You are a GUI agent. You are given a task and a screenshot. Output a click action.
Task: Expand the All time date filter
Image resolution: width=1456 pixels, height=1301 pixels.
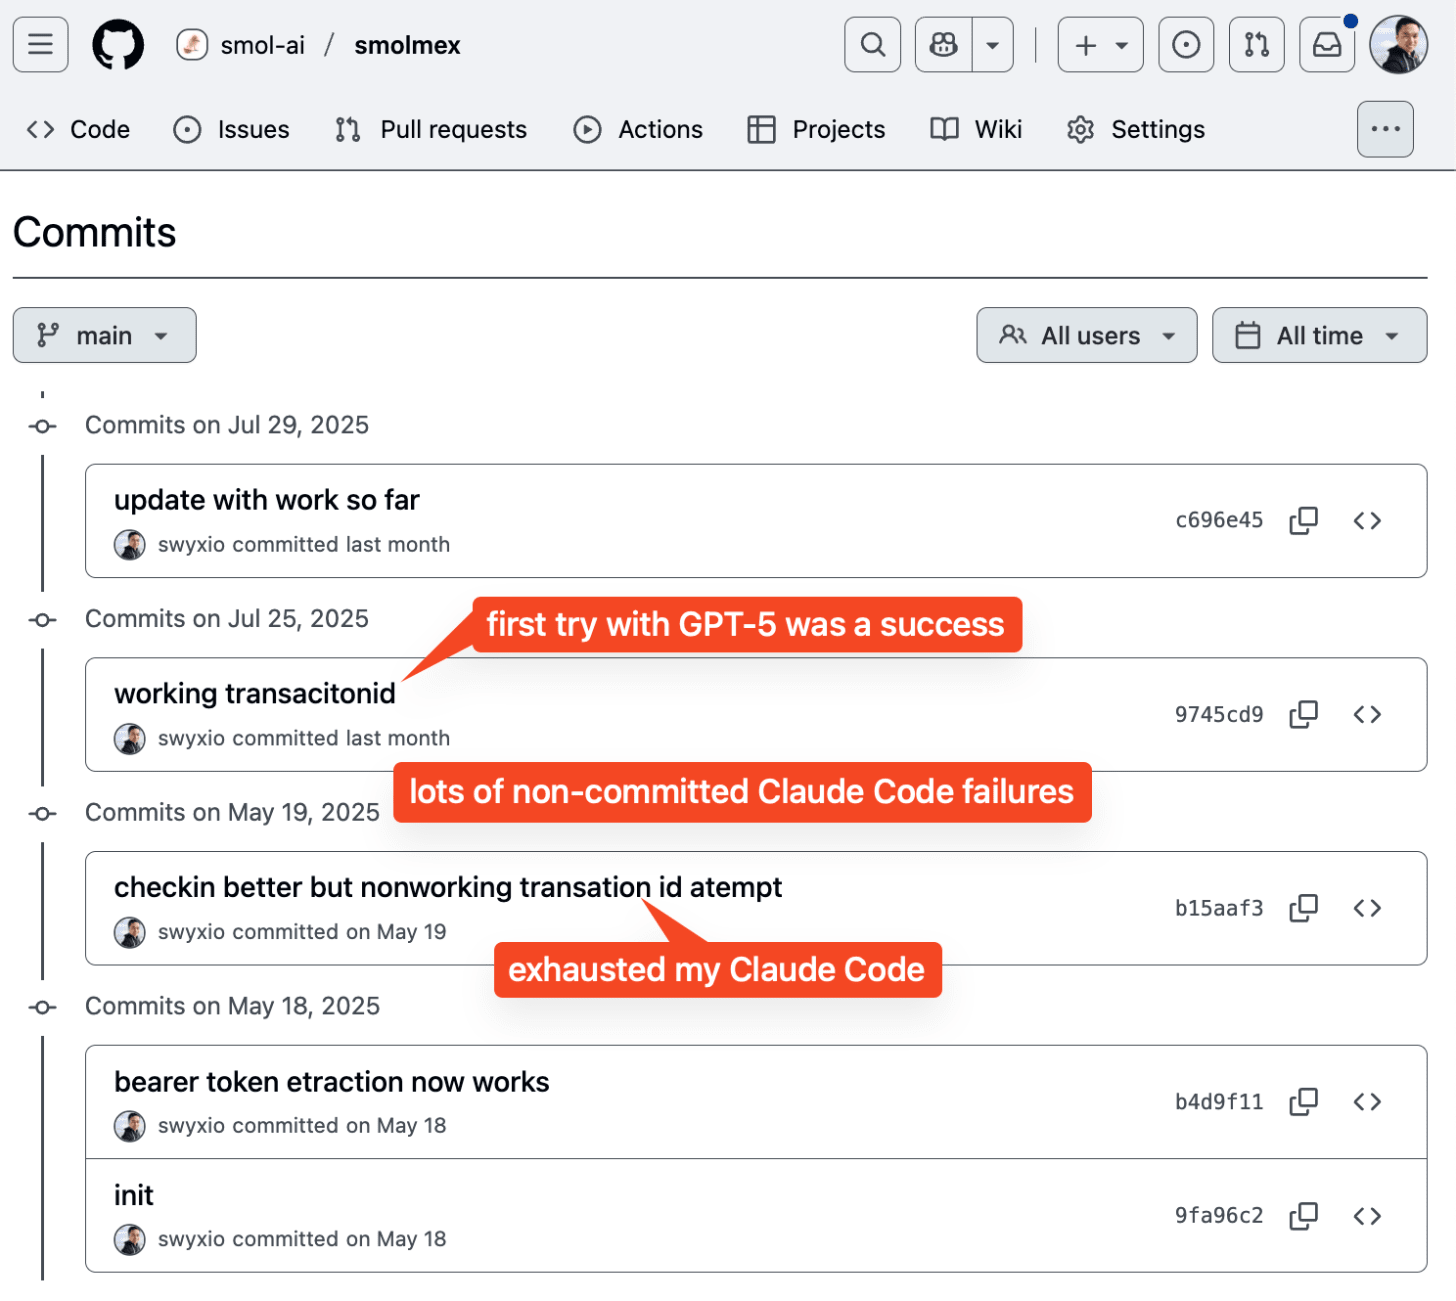click(x=1319, y=335)
